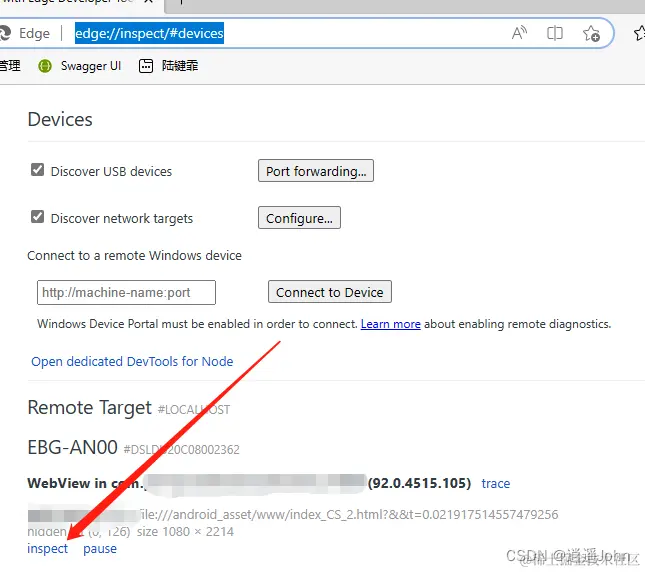
Task: Add this page to favorites star icon
Action: 591,33
